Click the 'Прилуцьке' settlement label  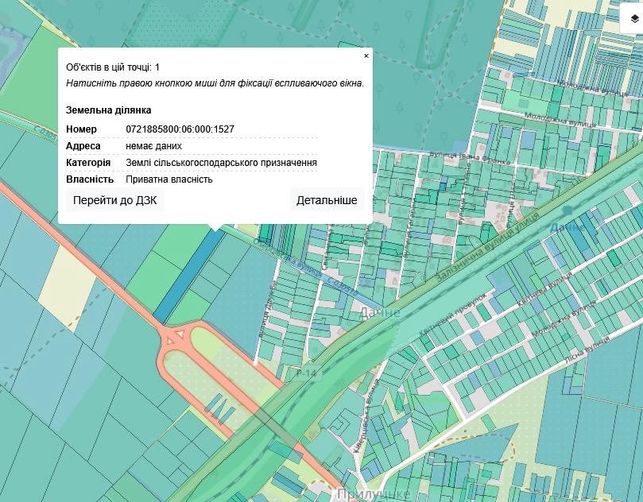(x=373, y=495)
